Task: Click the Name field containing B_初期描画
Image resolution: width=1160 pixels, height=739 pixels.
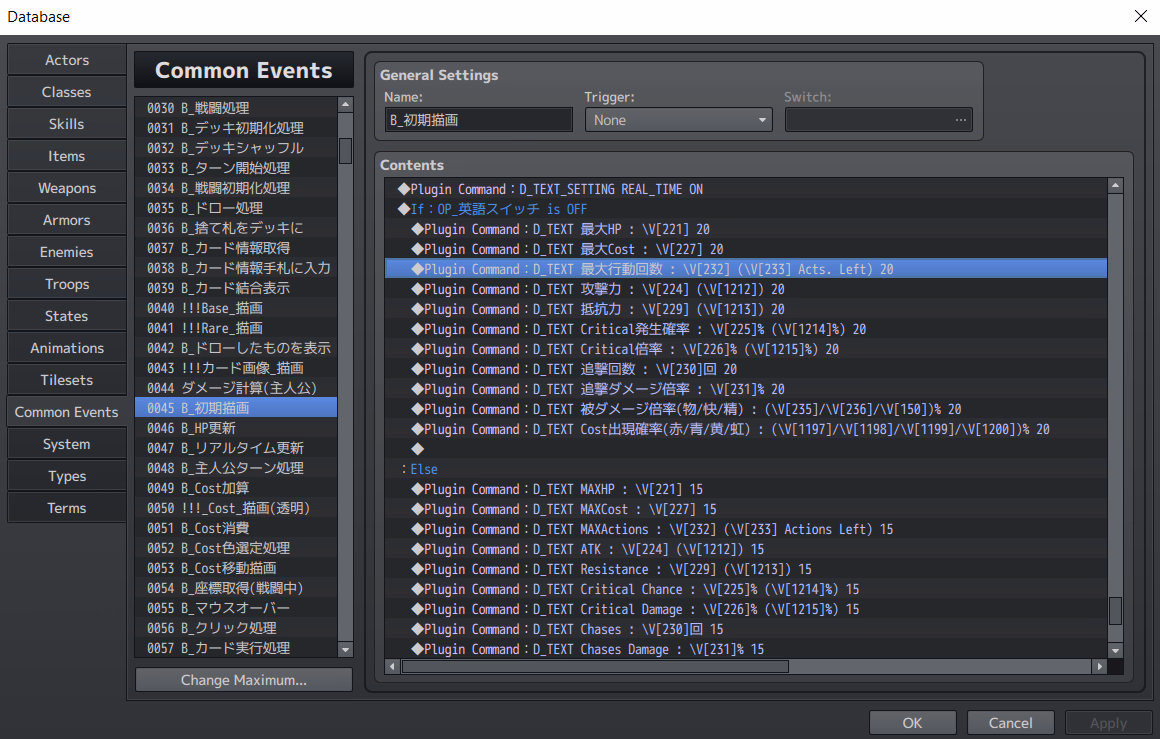Action: [x=478, y=120]
